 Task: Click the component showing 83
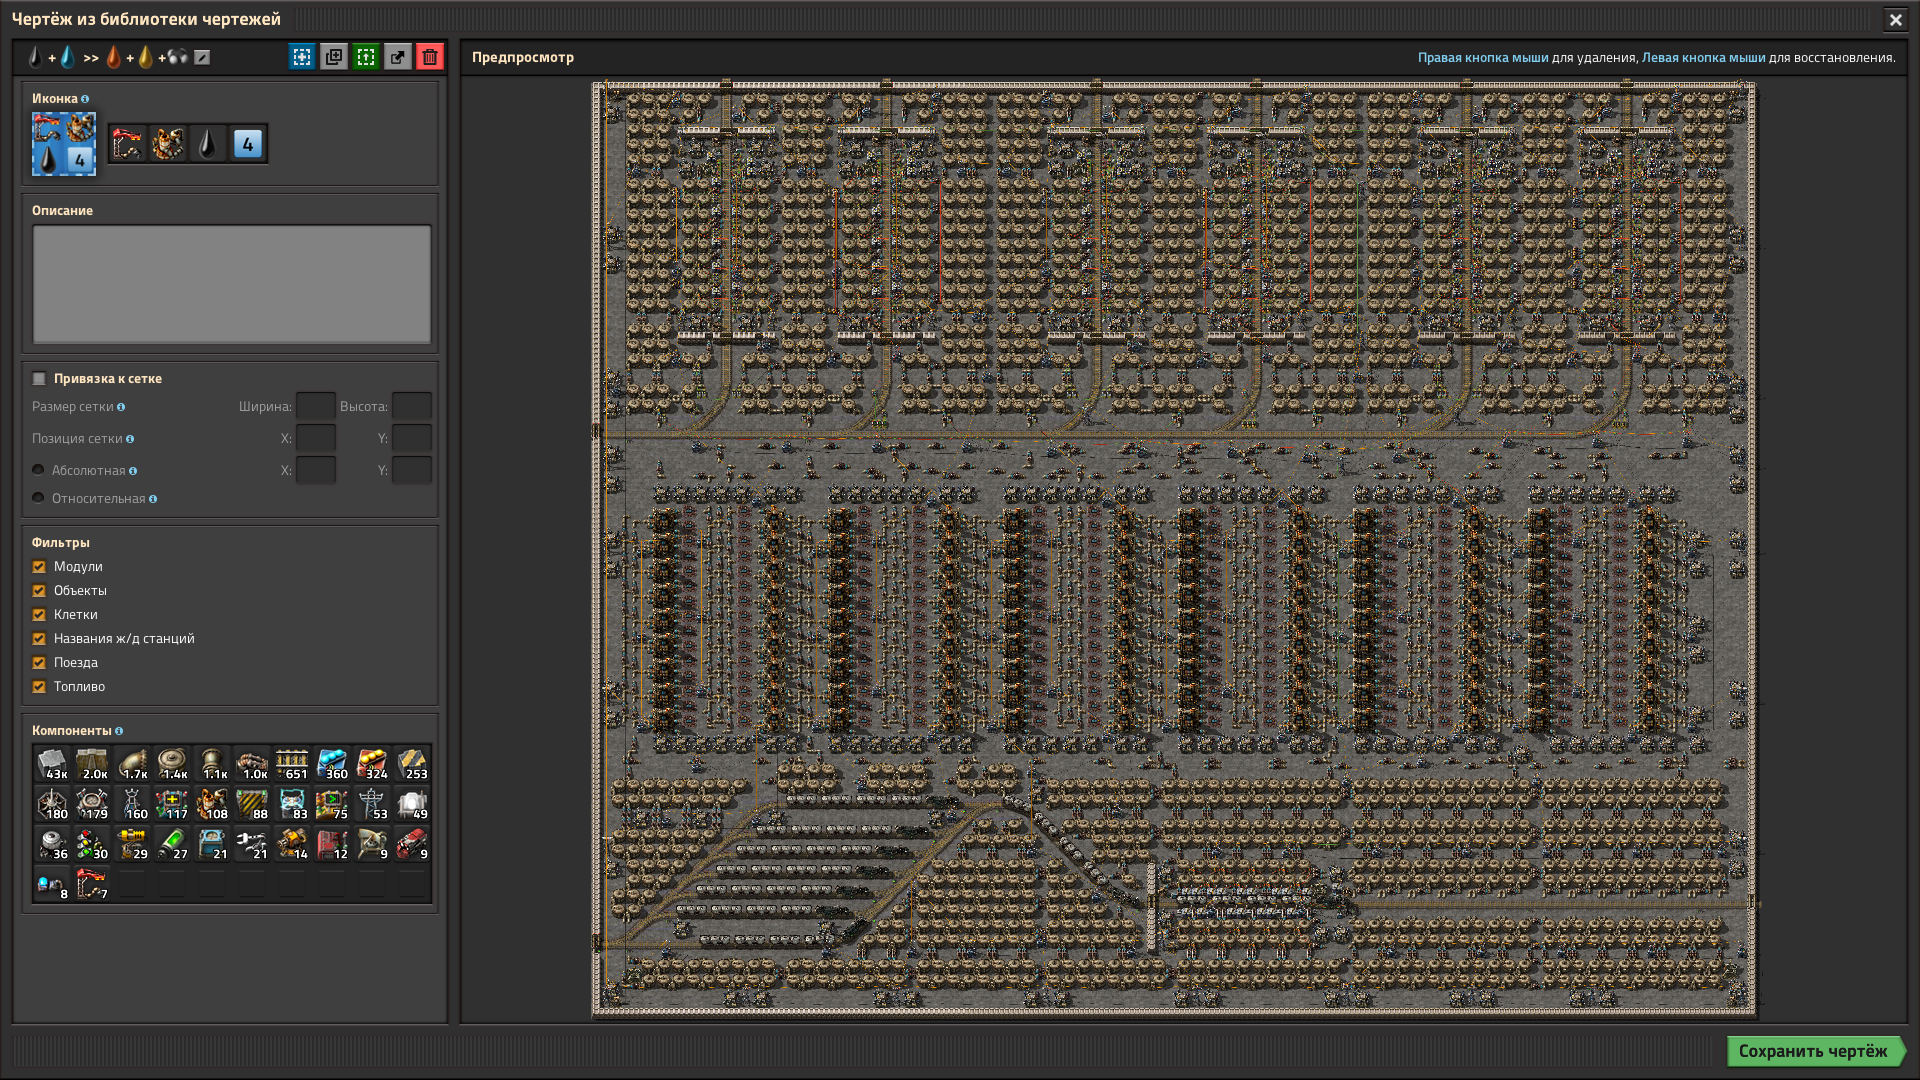(292, 804)
